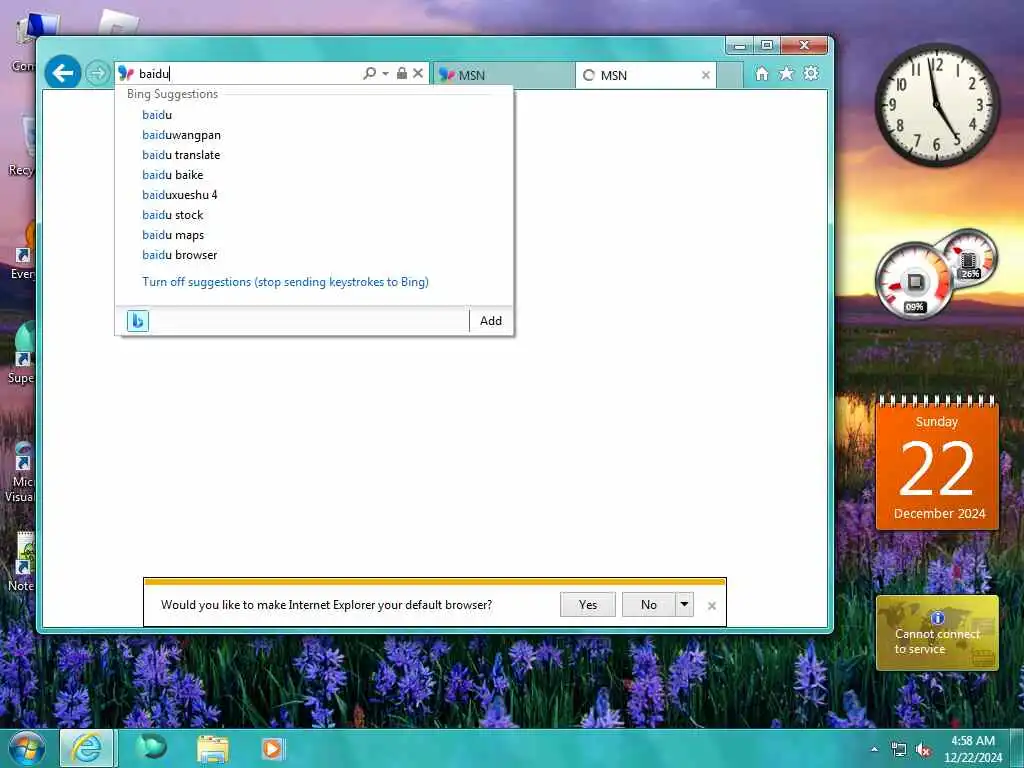Expand the address bar autocomplete dropdown arrow

click(385, 74)
